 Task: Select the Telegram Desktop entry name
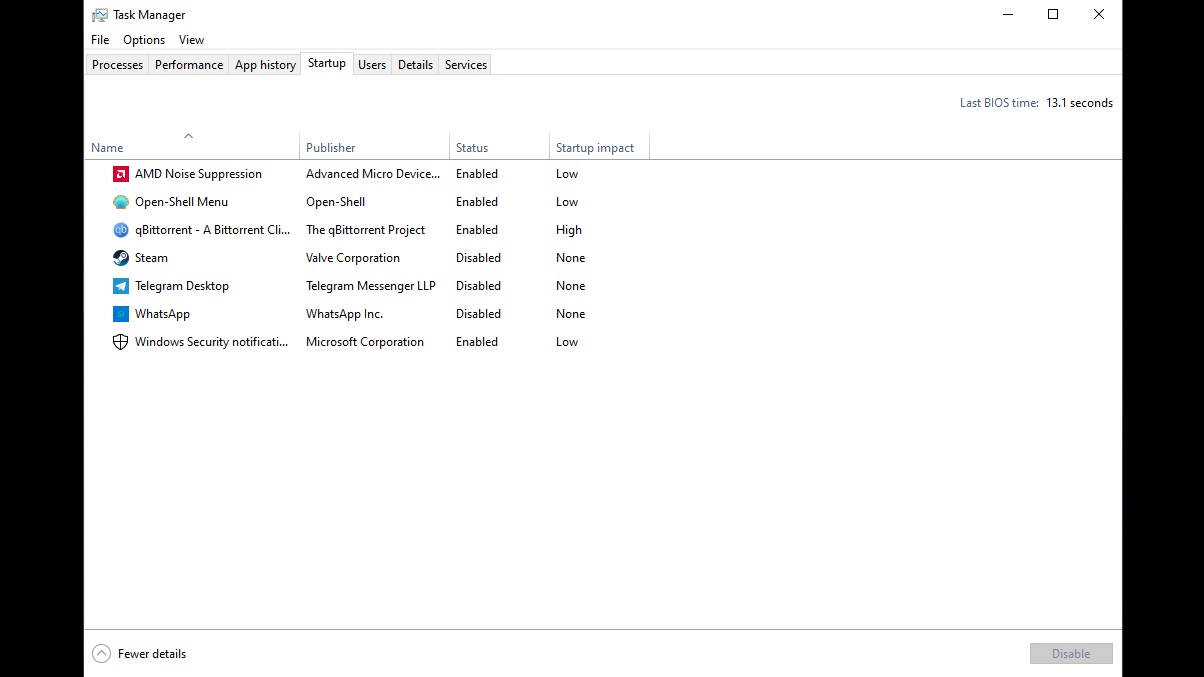[x=182, y=286]
